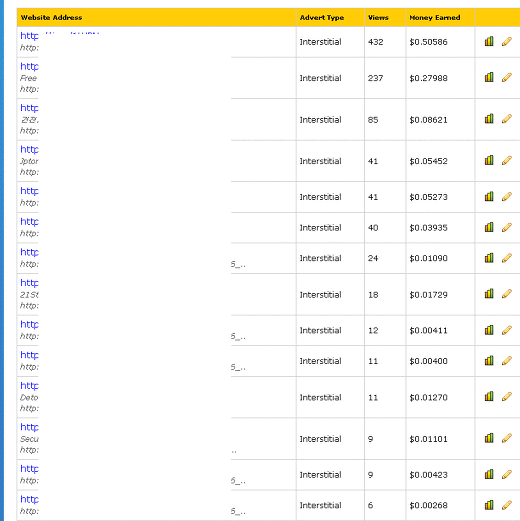Edit the entry earning $0.01090
The height and width of the screenshot is (521, 520).
click(x=507, y=258)
